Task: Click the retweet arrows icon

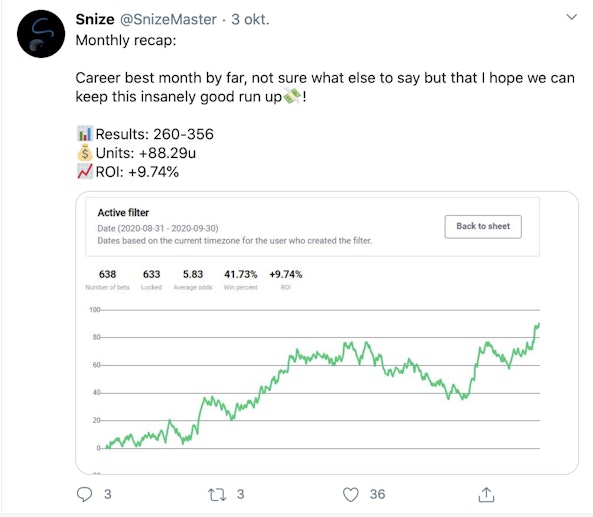Action: pyautogui.click(x=217, y=494)
